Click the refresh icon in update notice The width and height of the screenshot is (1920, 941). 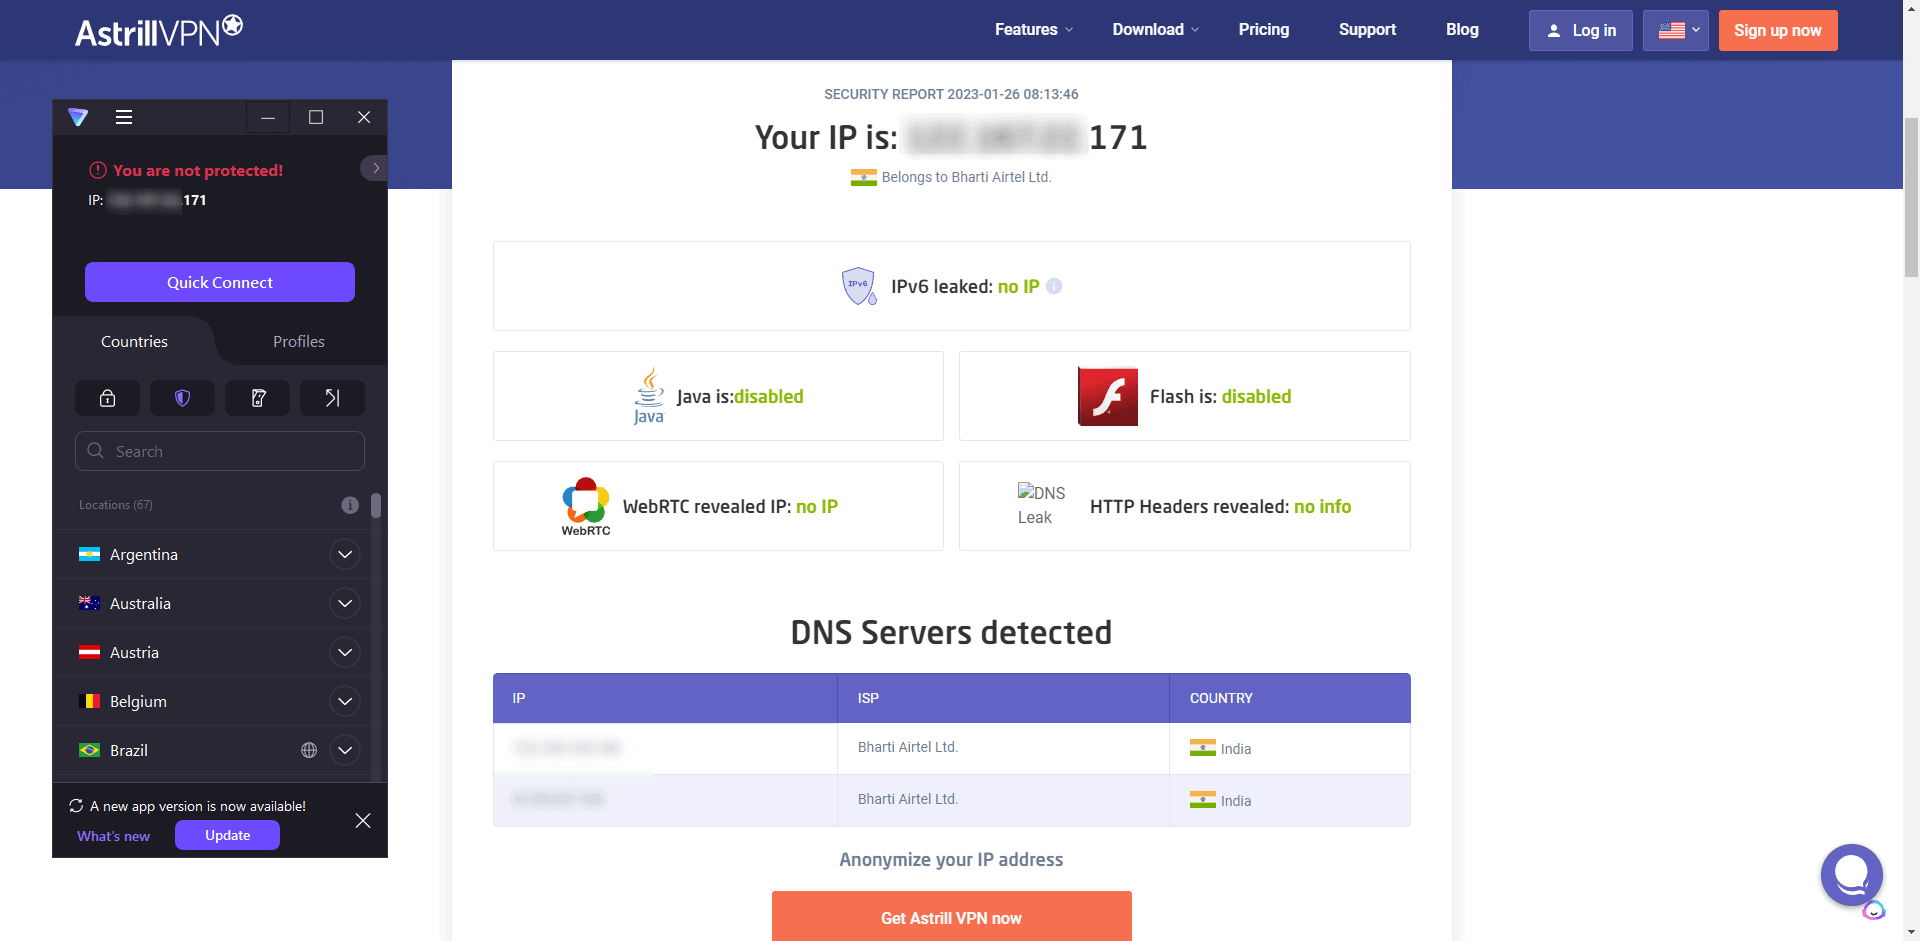[76, 806]
